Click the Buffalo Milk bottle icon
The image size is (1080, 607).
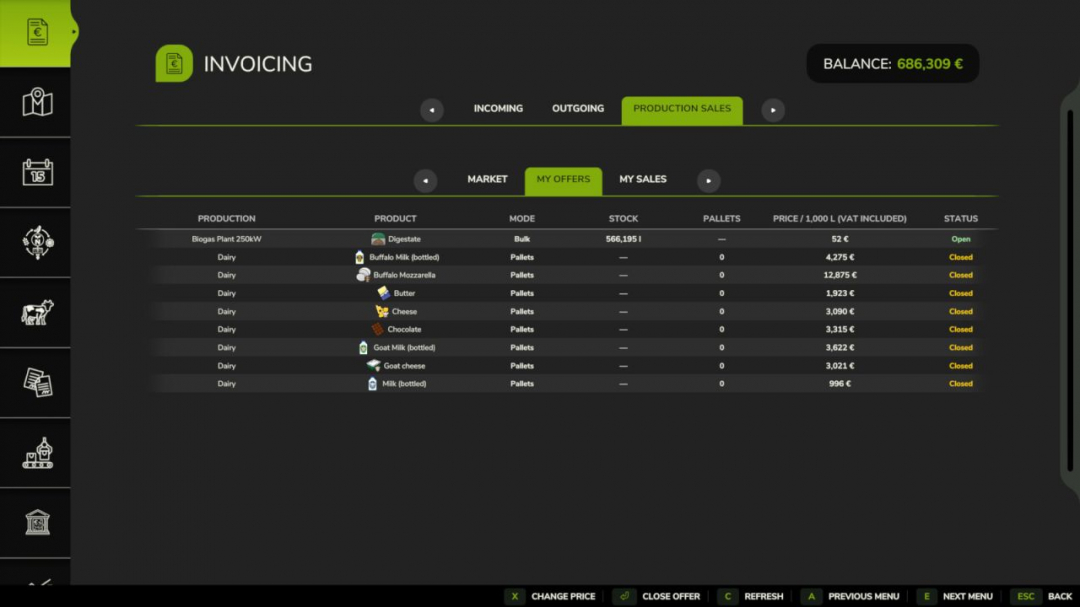(359, 257)
